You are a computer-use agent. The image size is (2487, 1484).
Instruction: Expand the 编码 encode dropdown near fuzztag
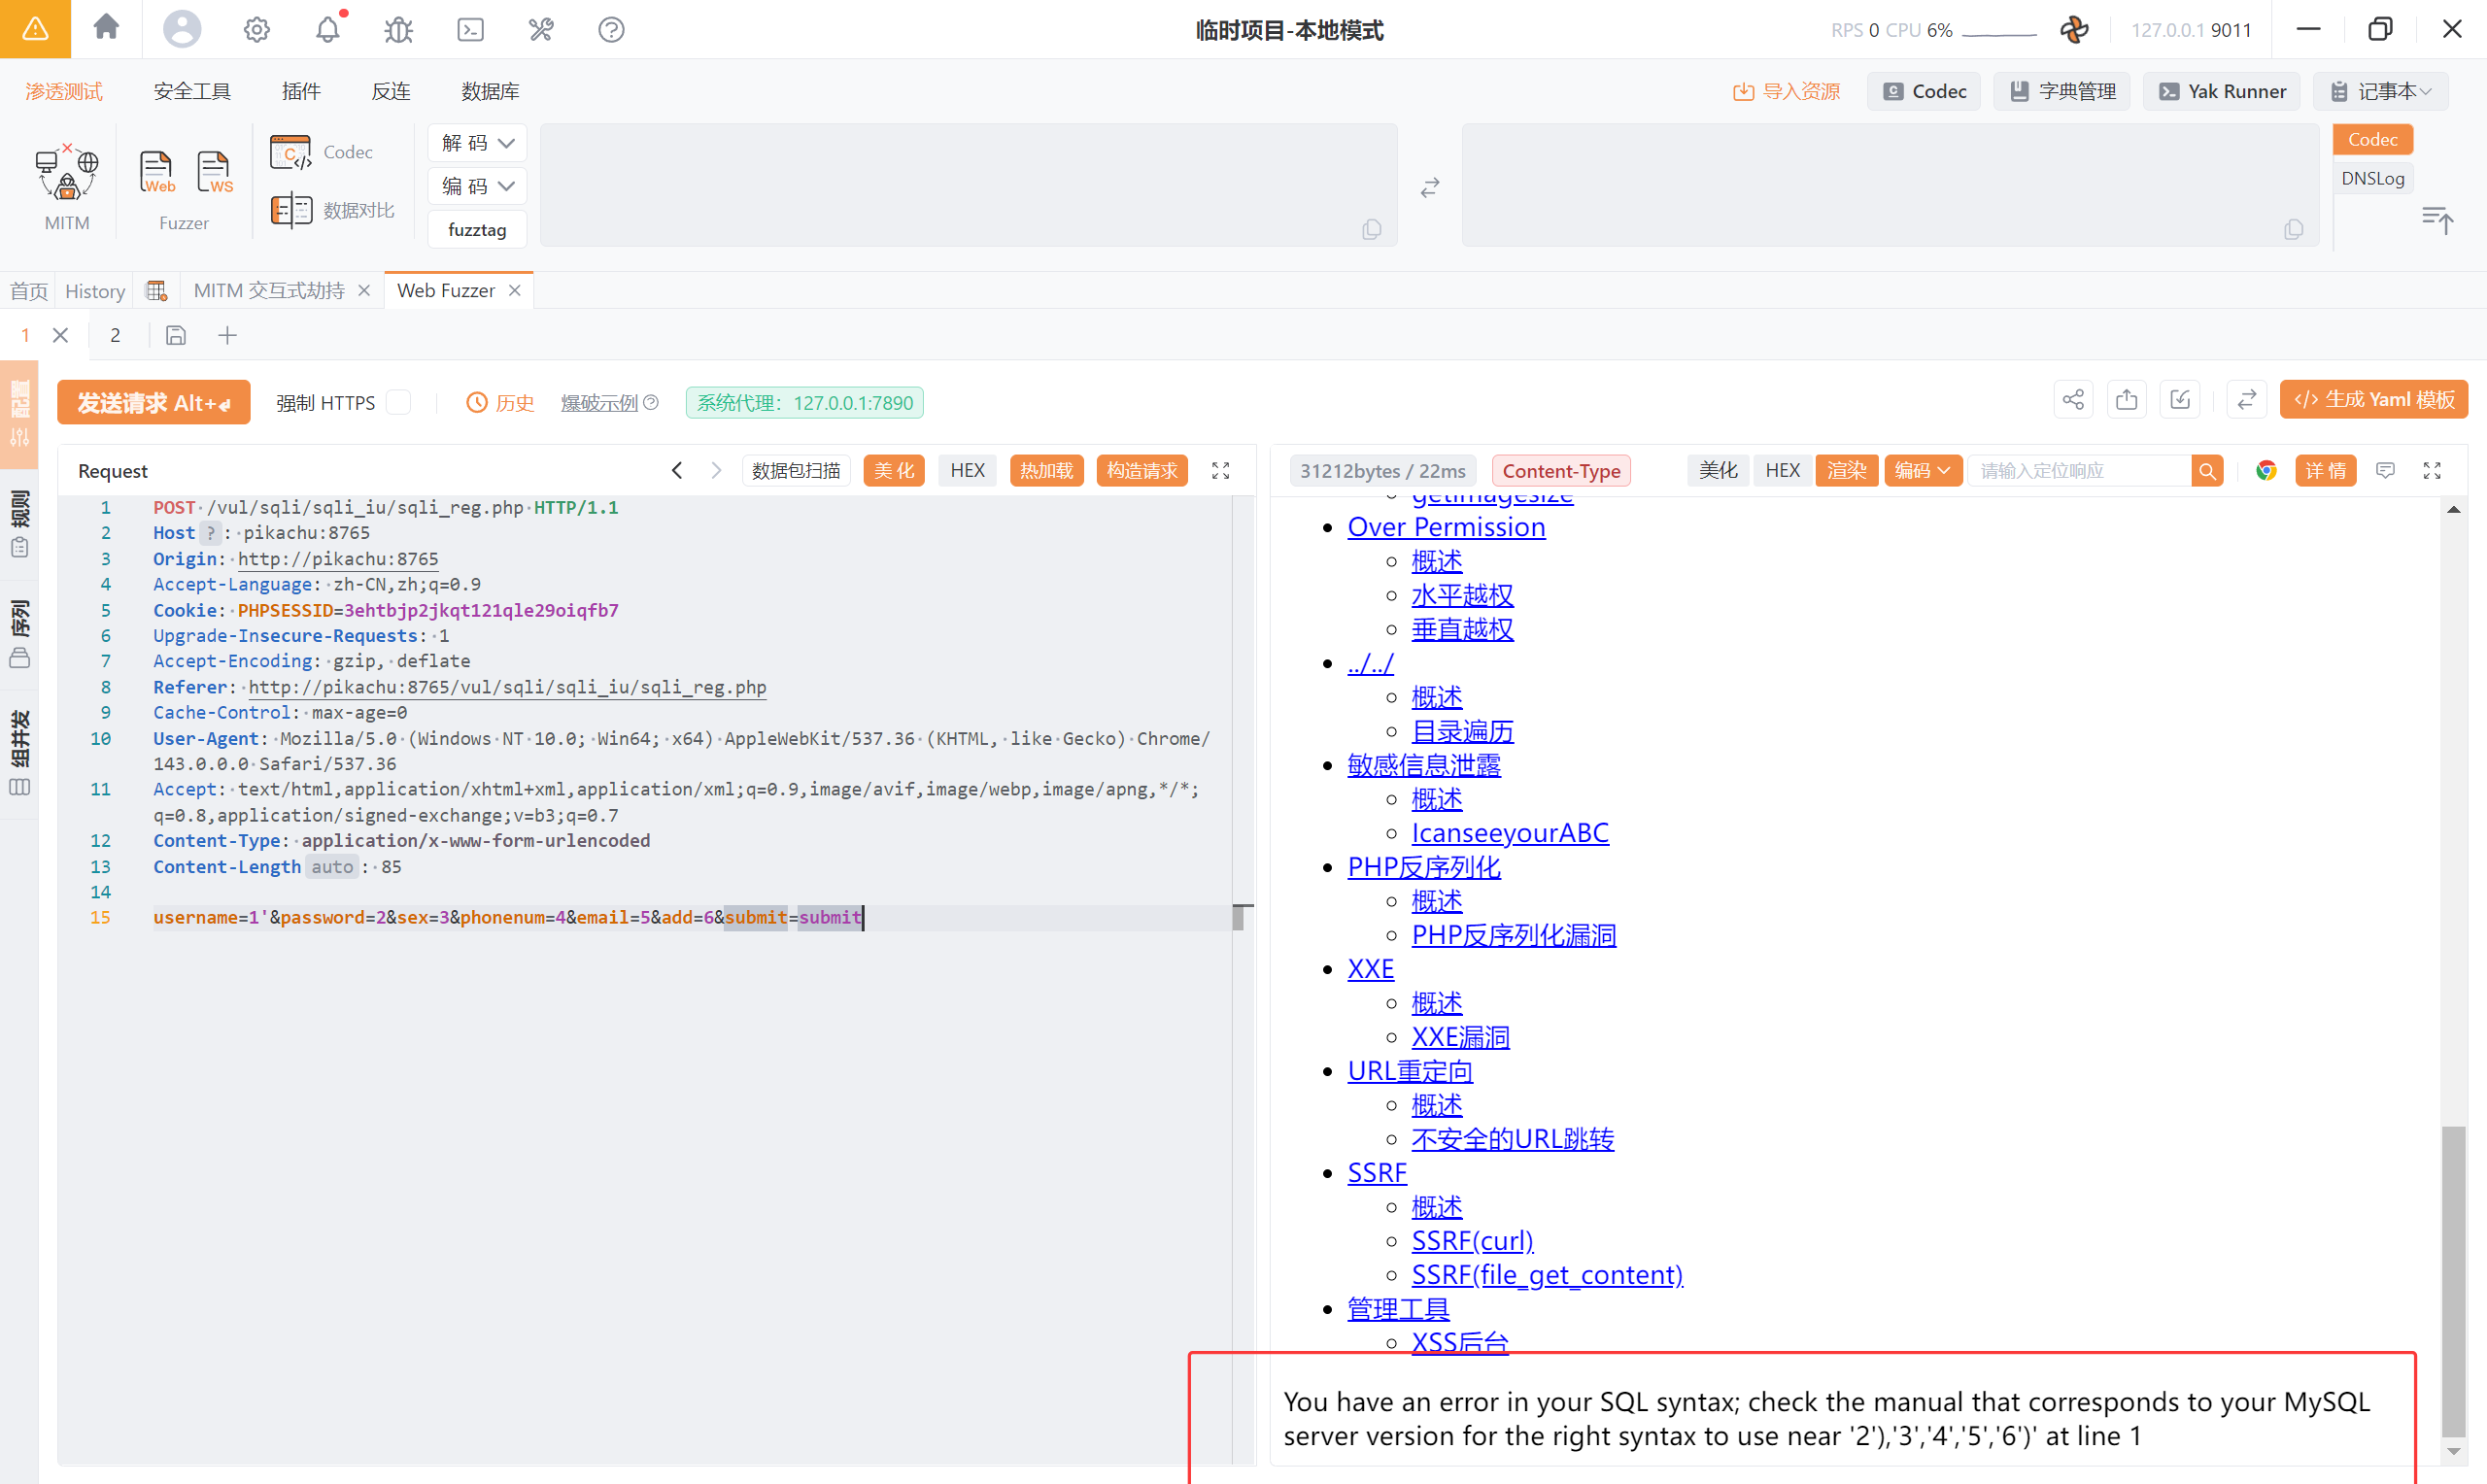(478, 187)
